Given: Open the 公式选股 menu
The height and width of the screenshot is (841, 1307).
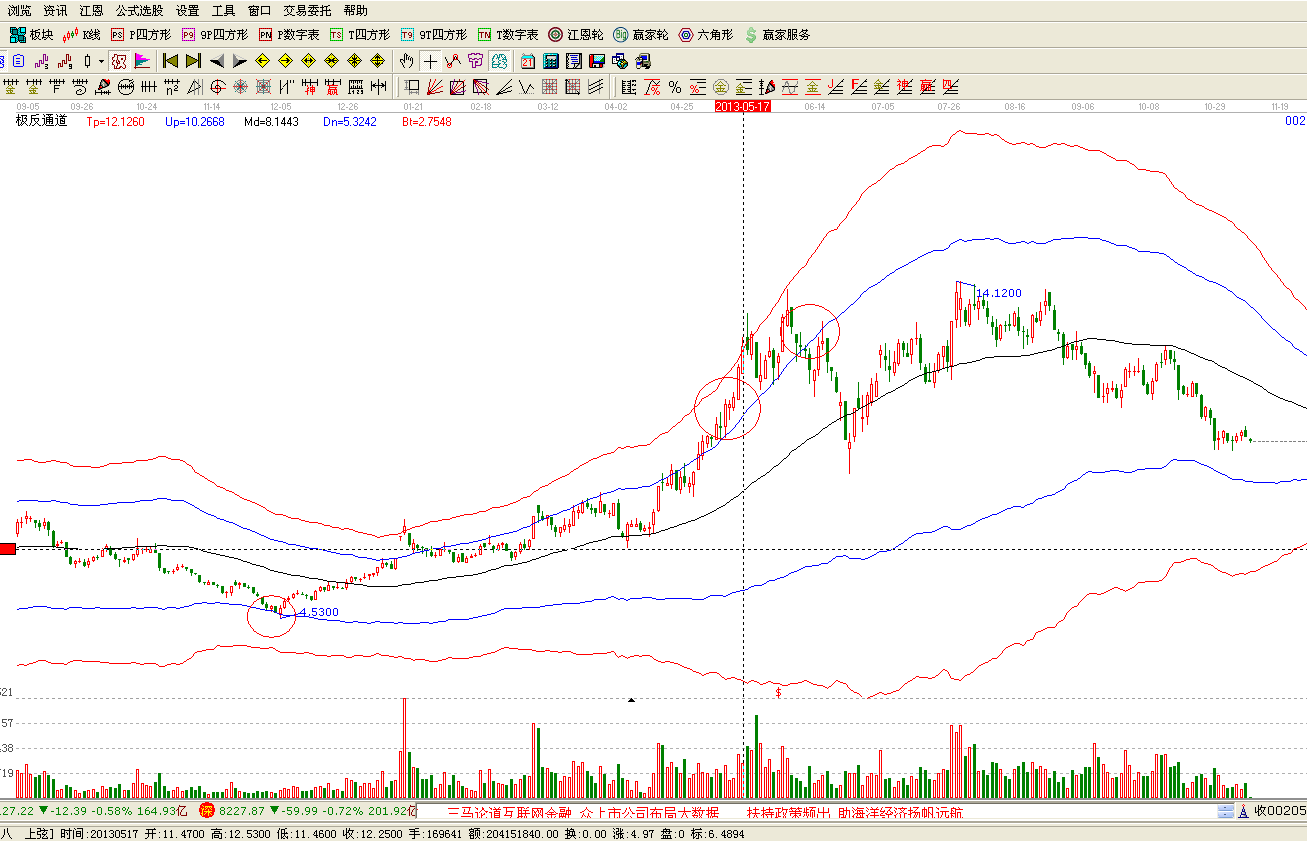Looking at the screenshot, I should coord(139,10).
